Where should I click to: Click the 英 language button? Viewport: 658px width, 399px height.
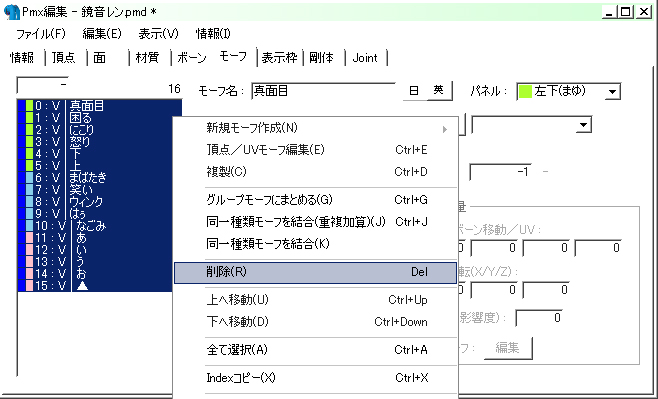tap(439, 90)
